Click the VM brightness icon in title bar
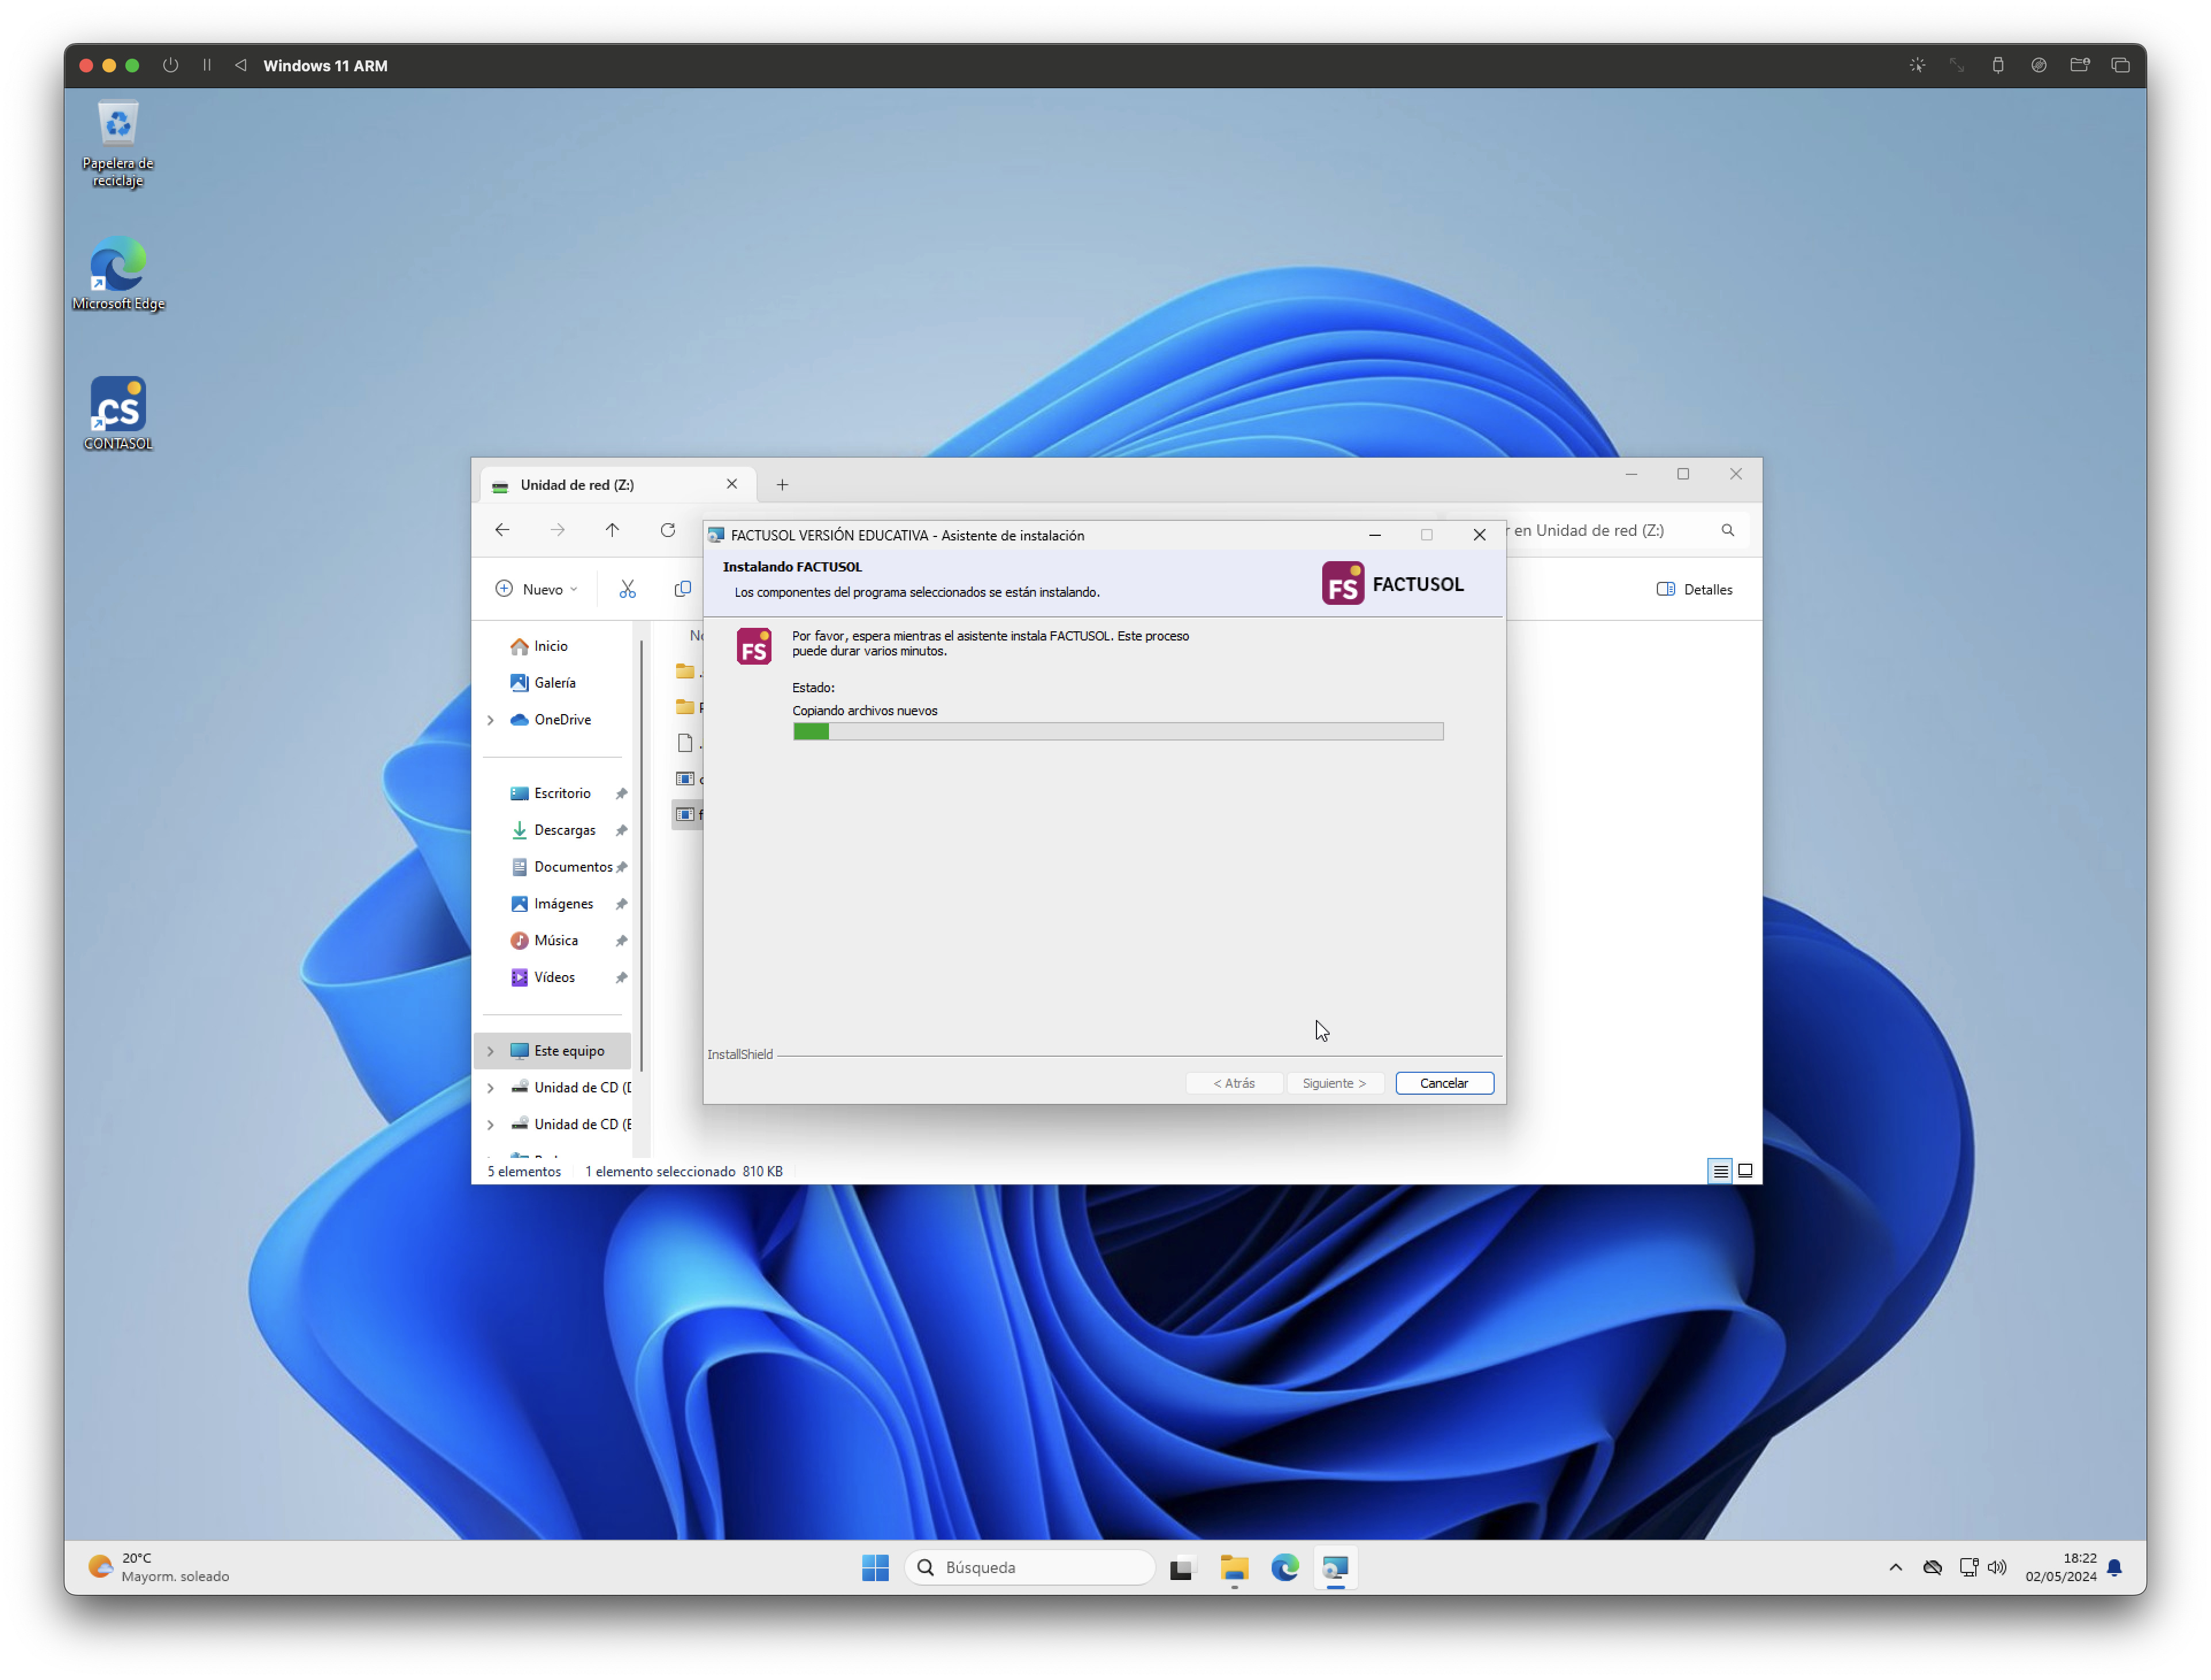This screenshot has width=2211, height=1680. coord(1916,65)
